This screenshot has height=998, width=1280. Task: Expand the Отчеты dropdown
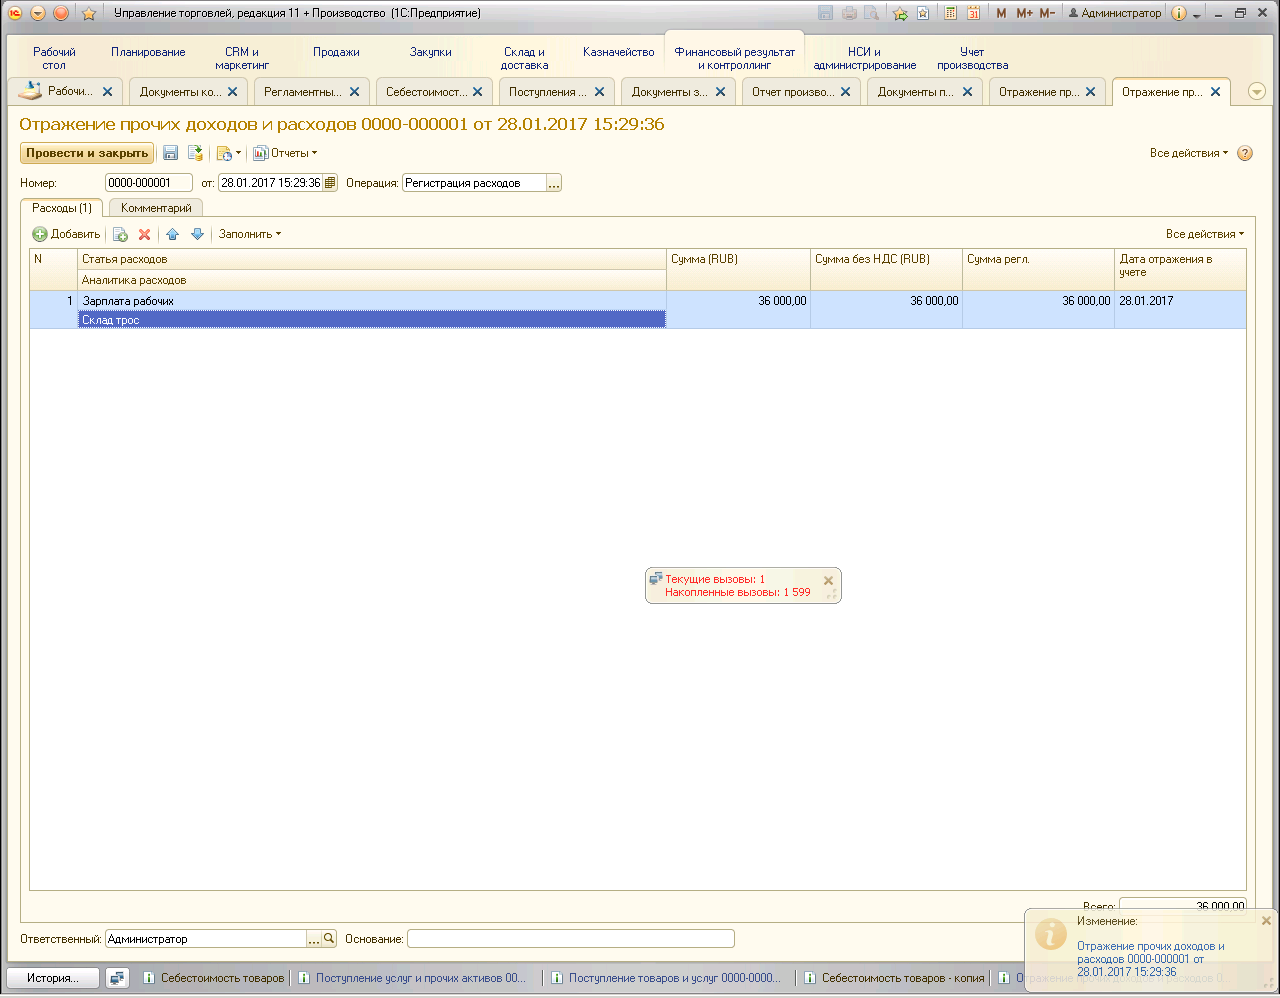pyautogui.click(x=286, y=153)
